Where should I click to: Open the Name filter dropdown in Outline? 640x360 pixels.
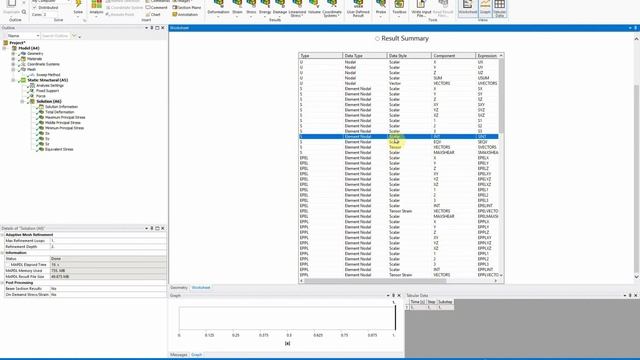click(x=38, y=36)
